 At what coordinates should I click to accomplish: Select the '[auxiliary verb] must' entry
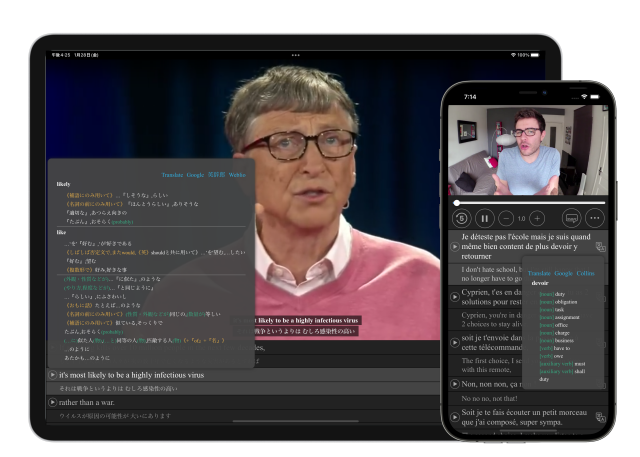click(x=562, y=364)
